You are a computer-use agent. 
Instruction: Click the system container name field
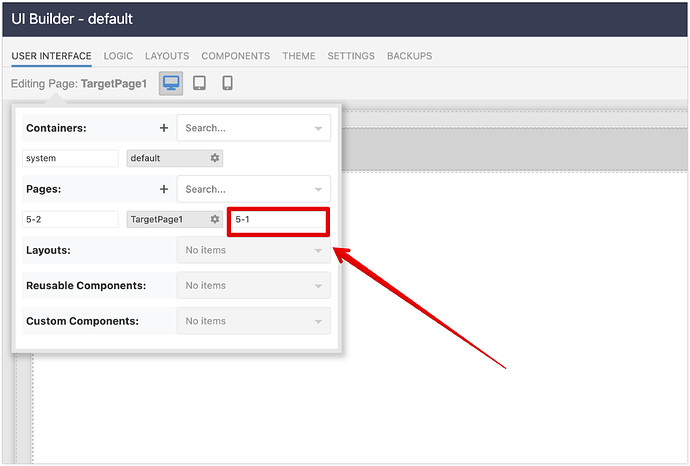[x=70, y=158]
